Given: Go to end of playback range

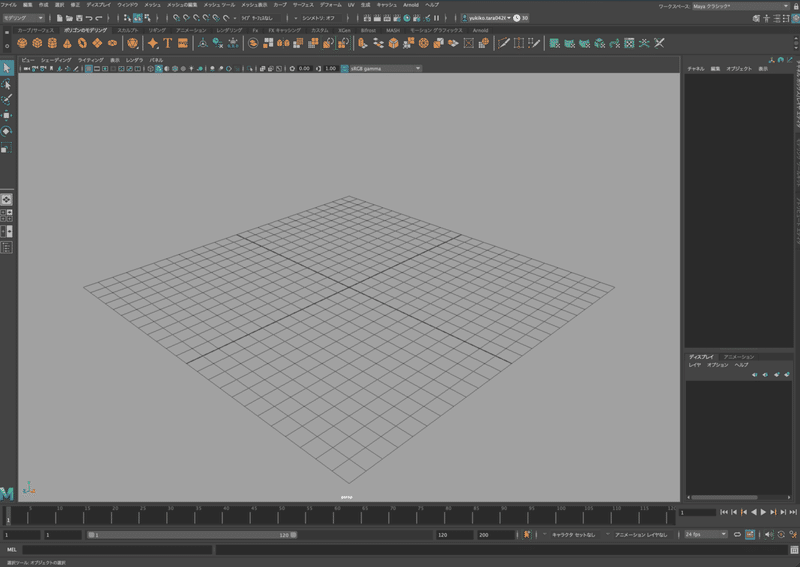Looking at the screenshot, I should 793,512.
